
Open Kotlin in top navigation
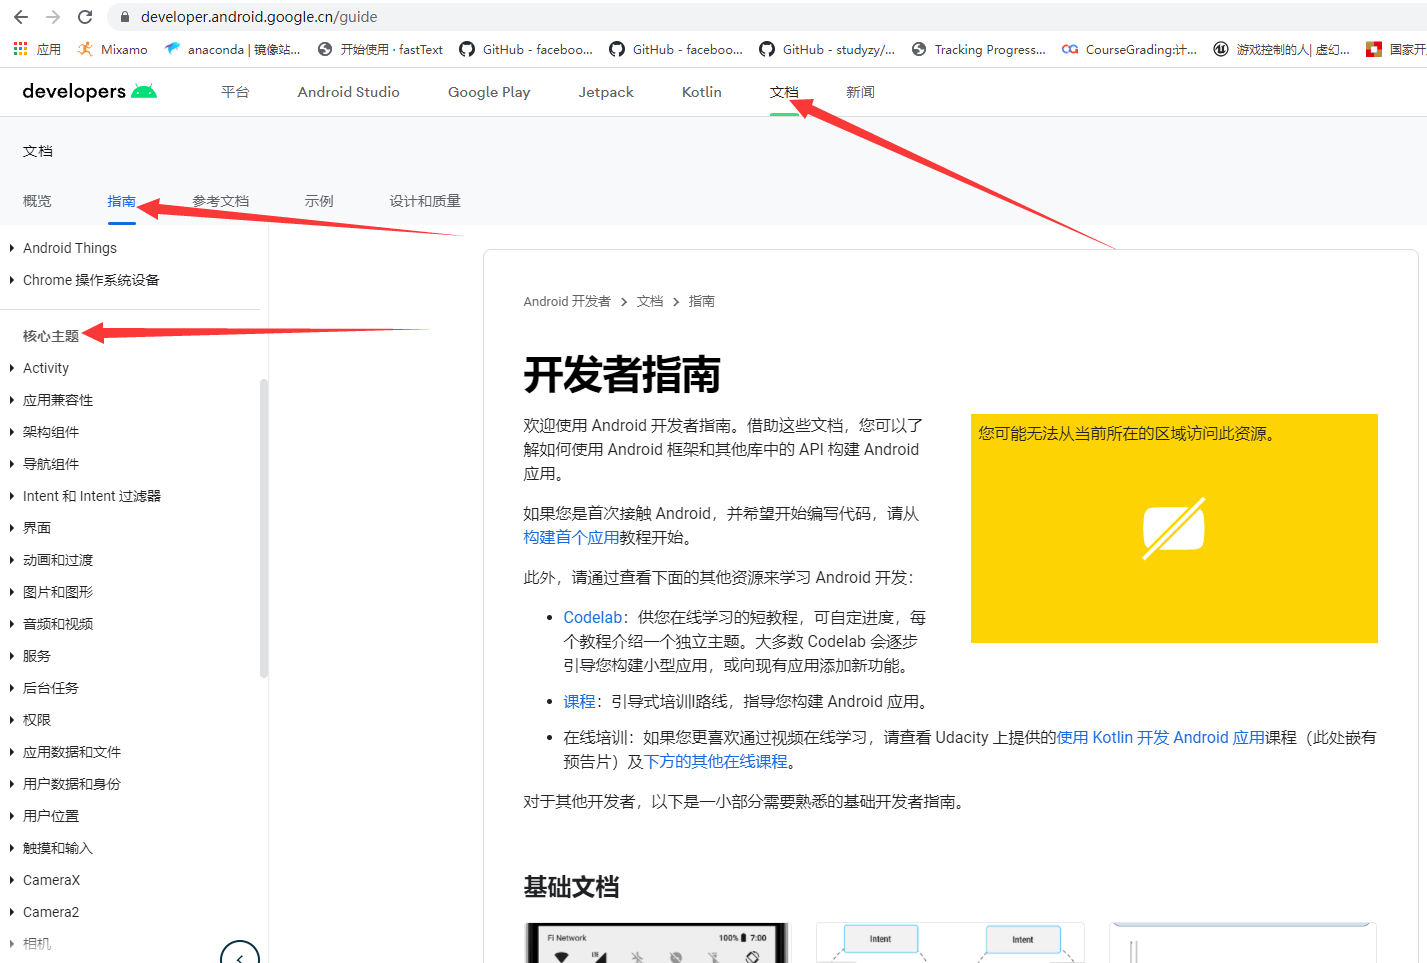pos(701,92)
